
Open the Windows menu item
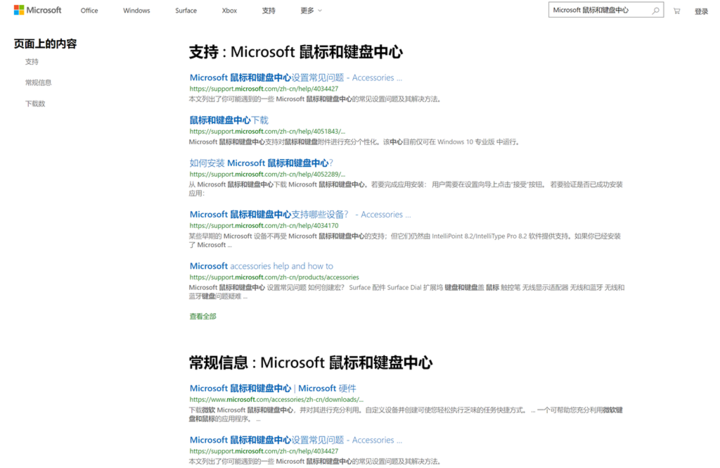136,11
